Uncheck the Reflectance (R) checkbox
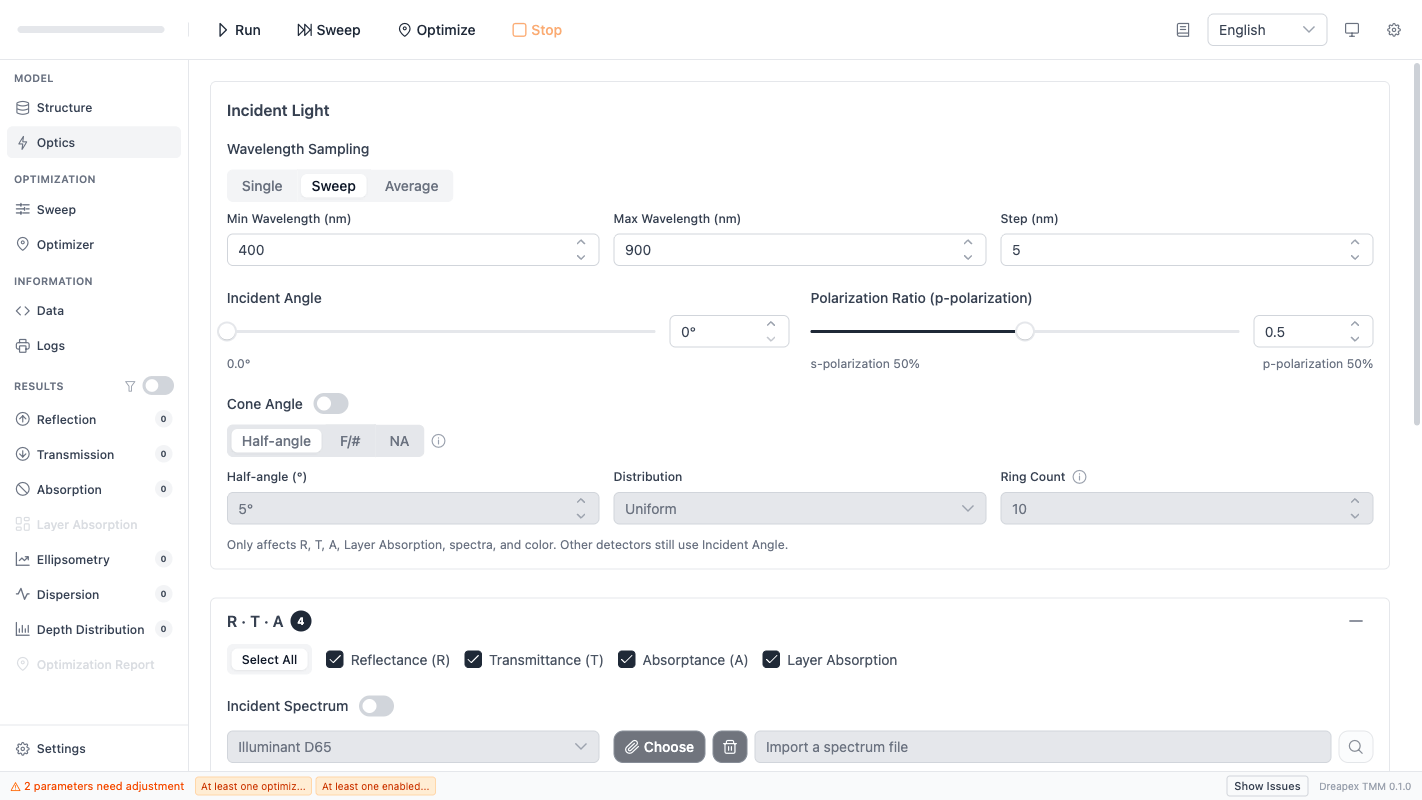The height and width of the screenshot is (800, 1422). pos(336,660)
